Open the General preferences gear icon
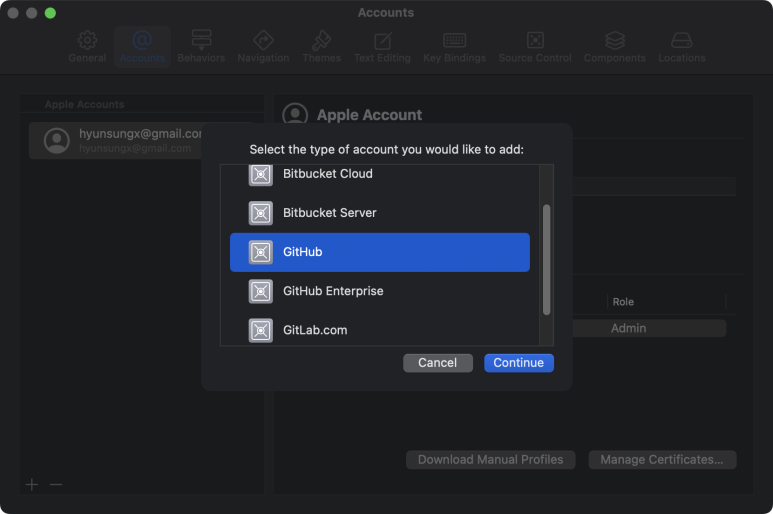Screen dimensions: 773x514 click(87, 40)
